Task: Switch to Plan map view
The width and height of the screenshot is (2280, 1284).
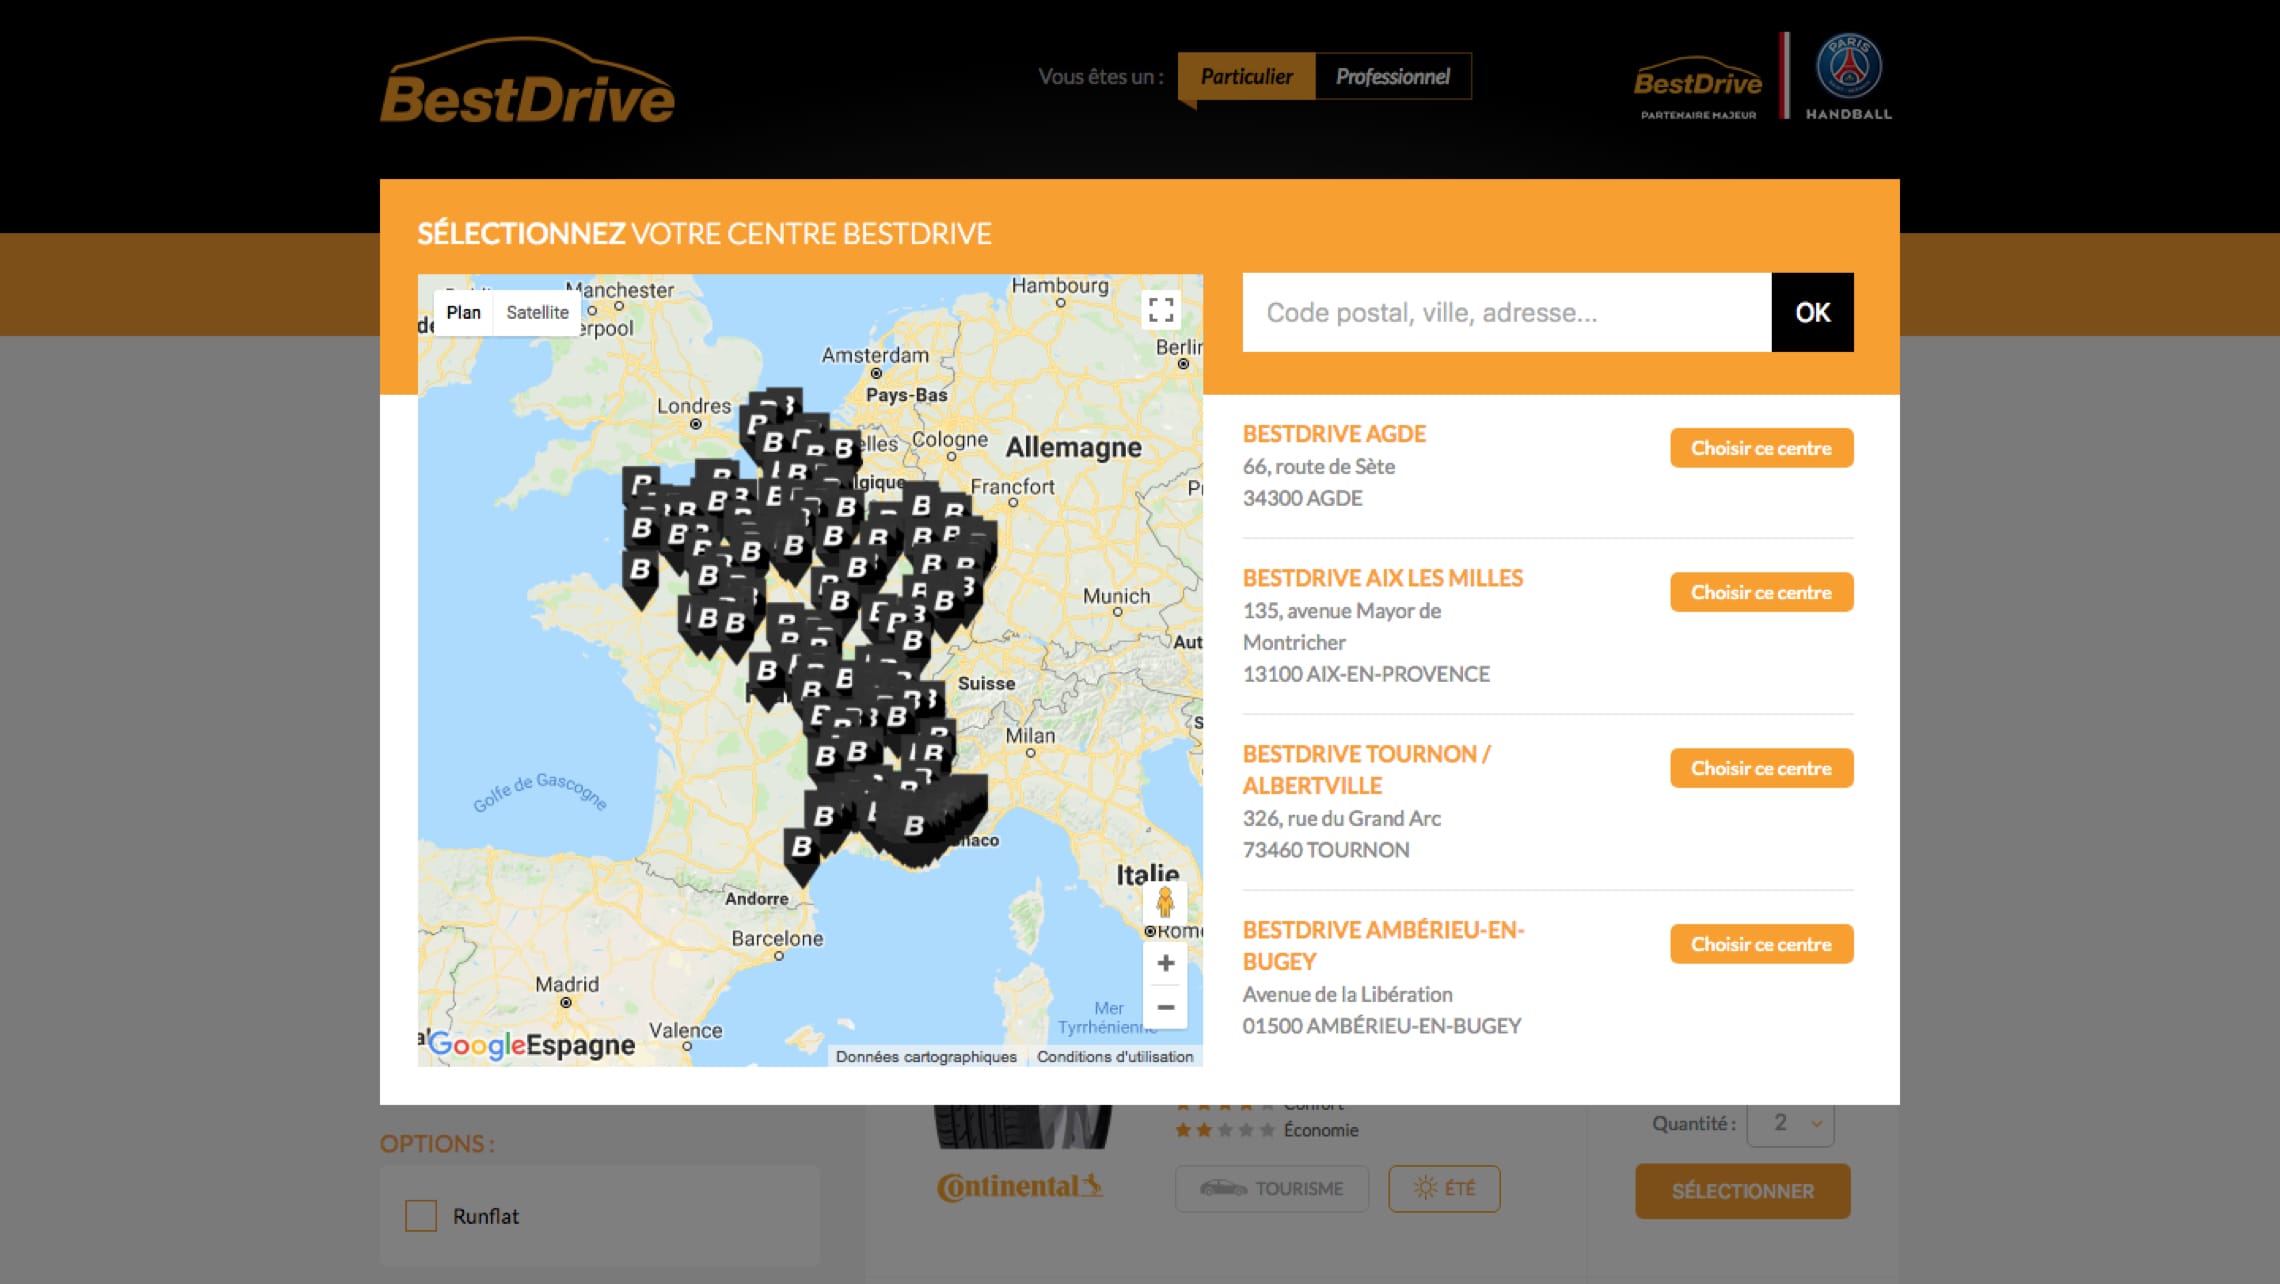Action: (463, 312)
